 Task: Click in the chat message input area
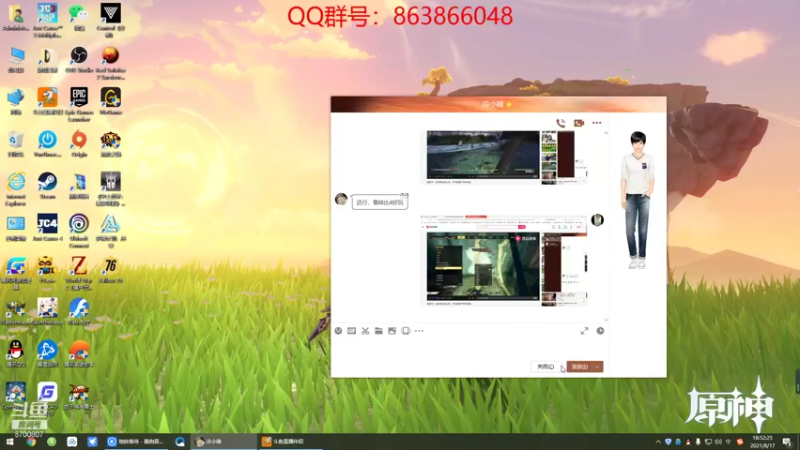coord(469,348)
